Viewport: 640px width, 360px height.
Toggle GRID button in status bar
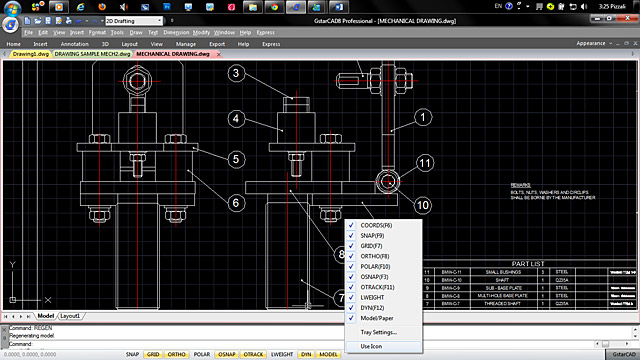pyautogui.click(x=153, y=354)
